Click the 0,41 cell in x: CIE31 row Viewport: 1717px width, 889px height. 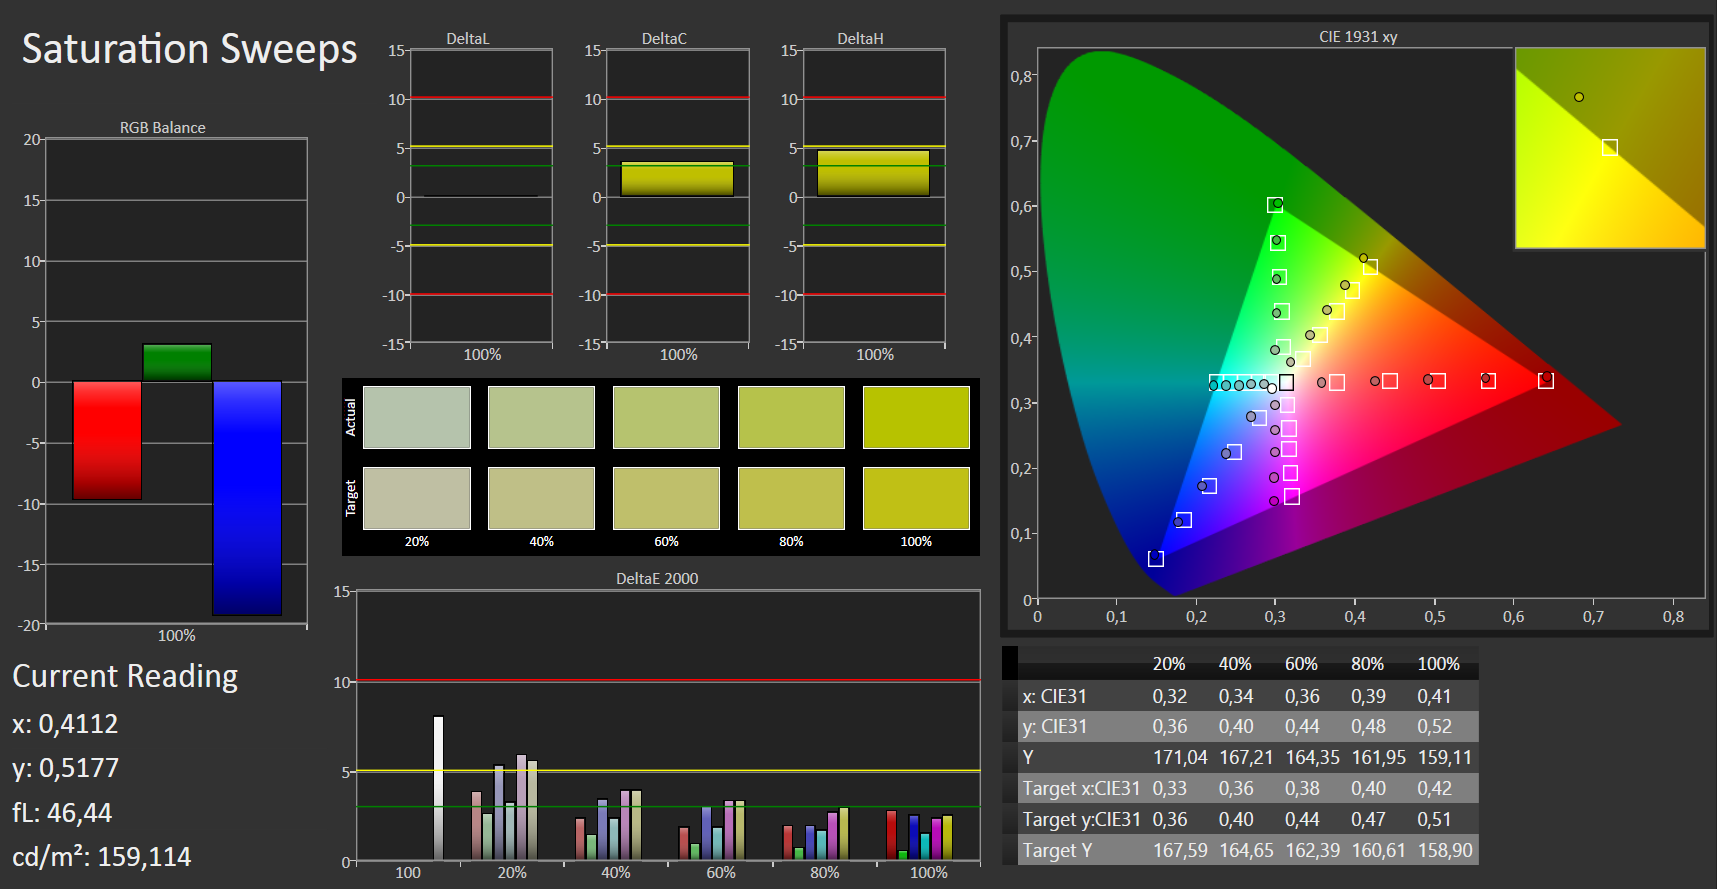point(1434,696)
